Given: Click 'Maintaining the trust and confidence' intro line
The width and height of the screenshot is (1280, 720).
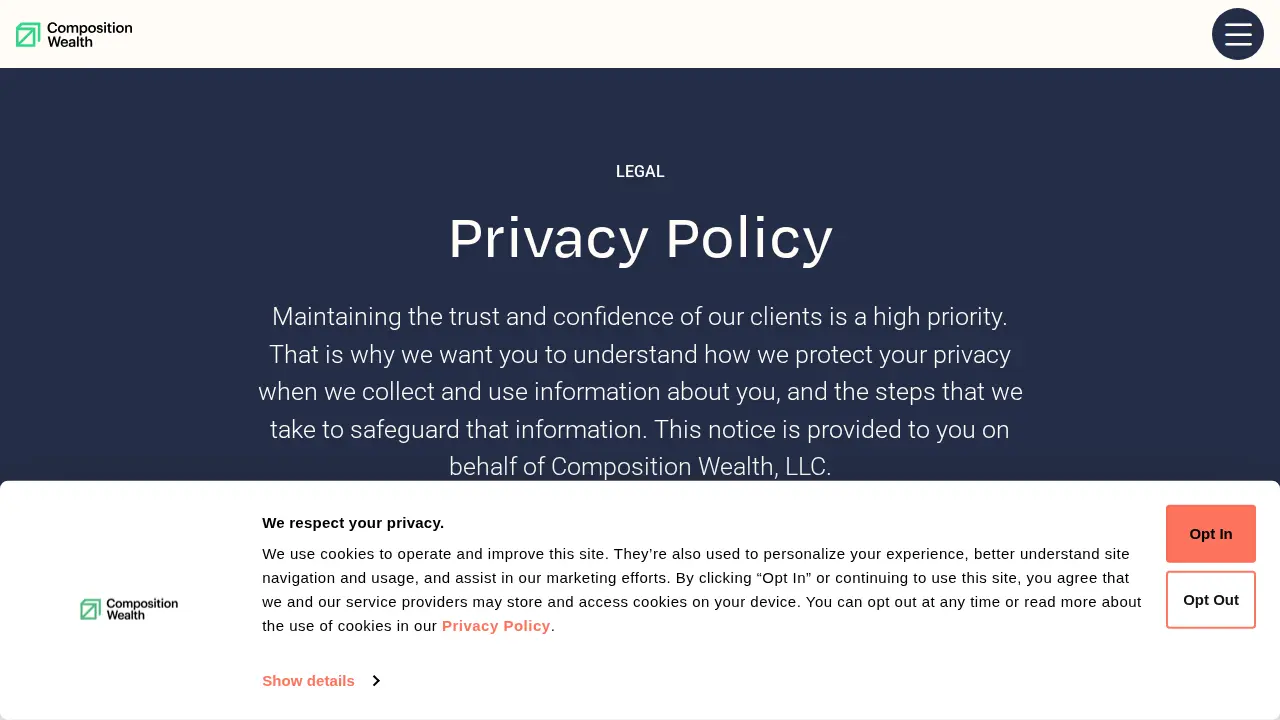Looking at the screenshot, I should [x=640, y=317].
